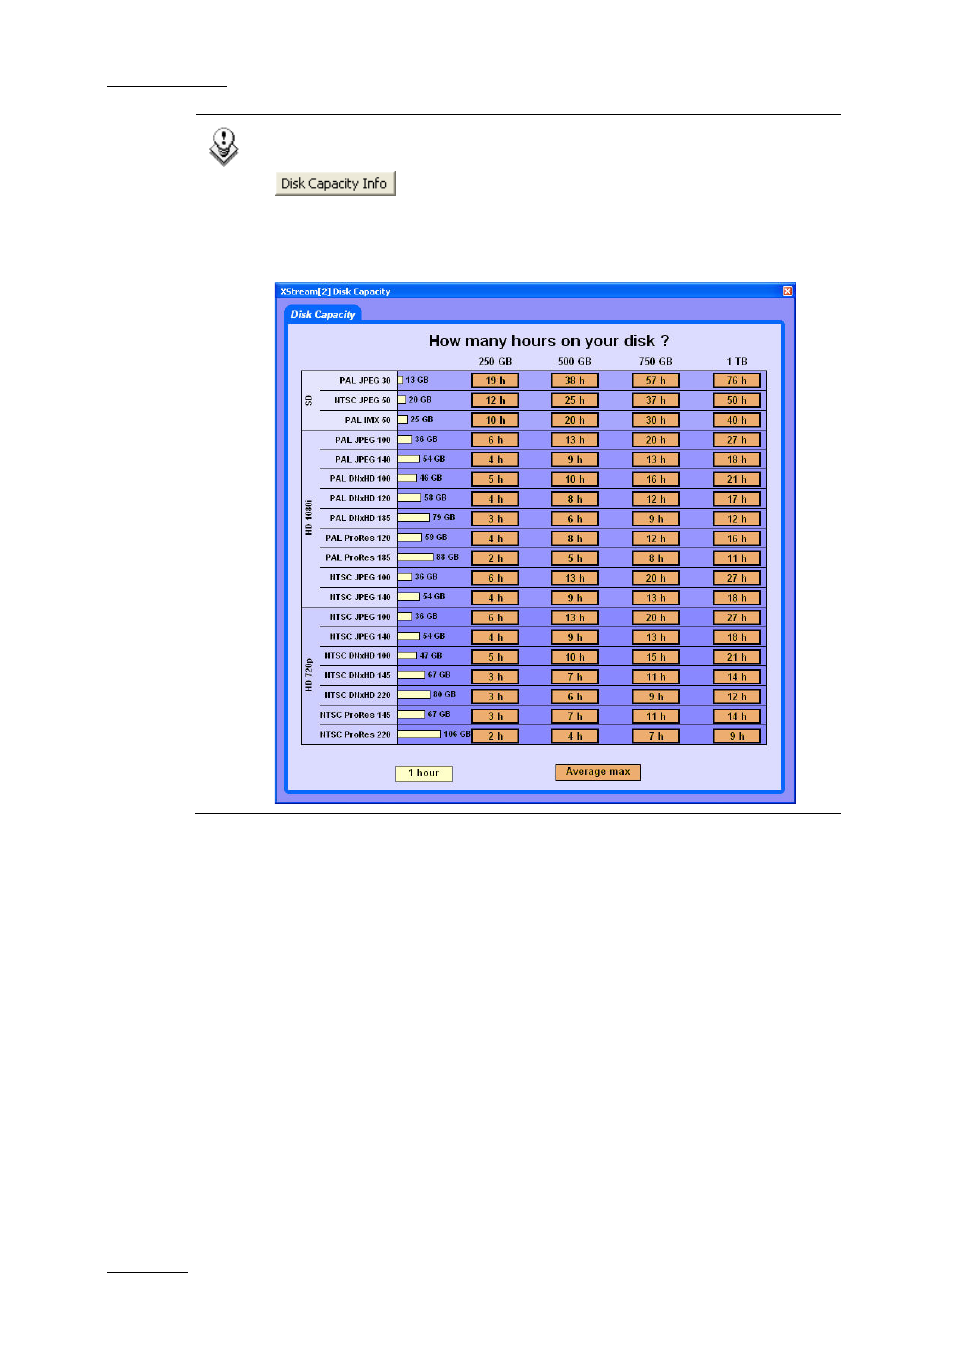Click the 79 GB bar for PAL DNxHD 185
Screen dimensions: 954x1350
pyautogui.click(x=414, y=517)
